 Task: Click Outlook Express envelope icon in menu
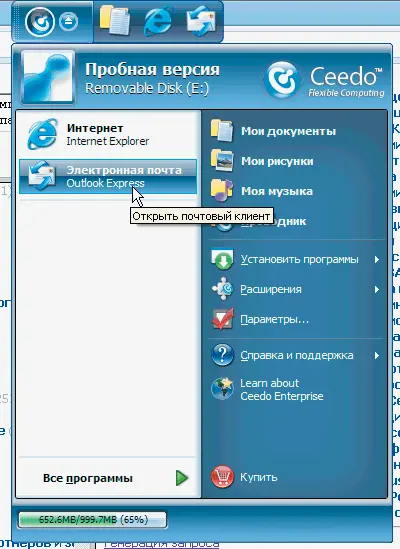click(42, 176)
